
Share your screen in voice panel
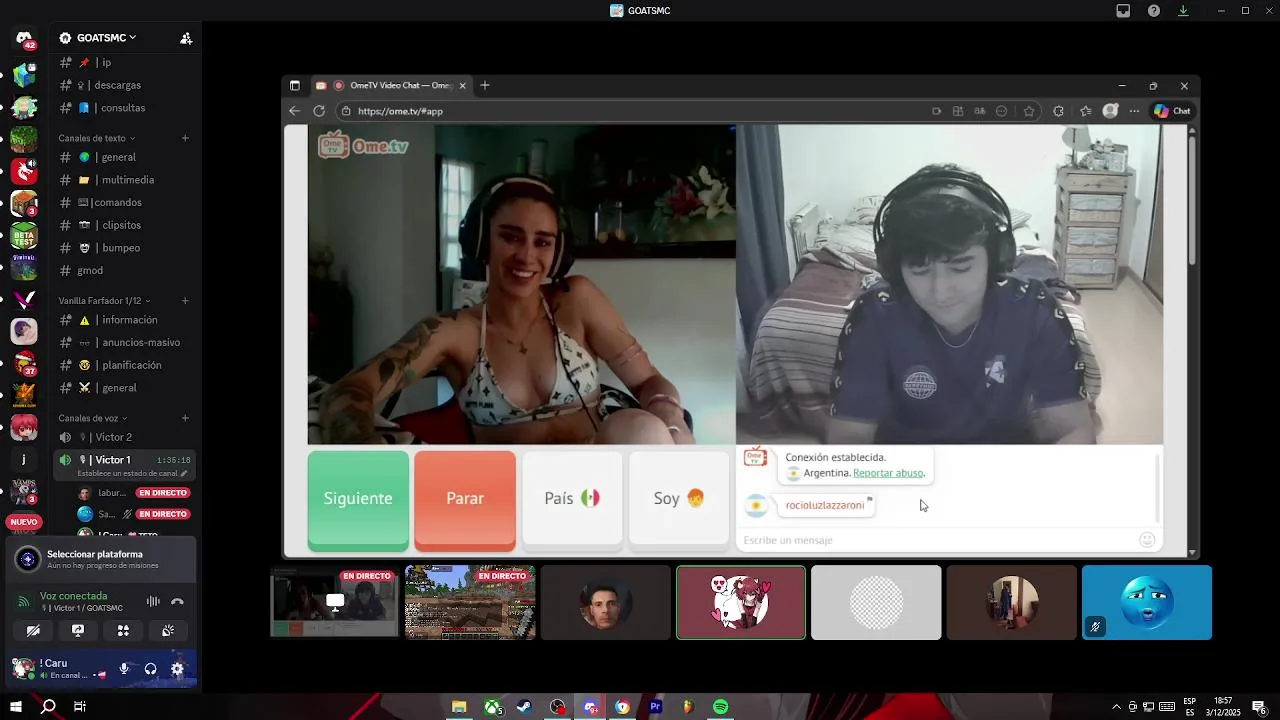coord(78,631)
